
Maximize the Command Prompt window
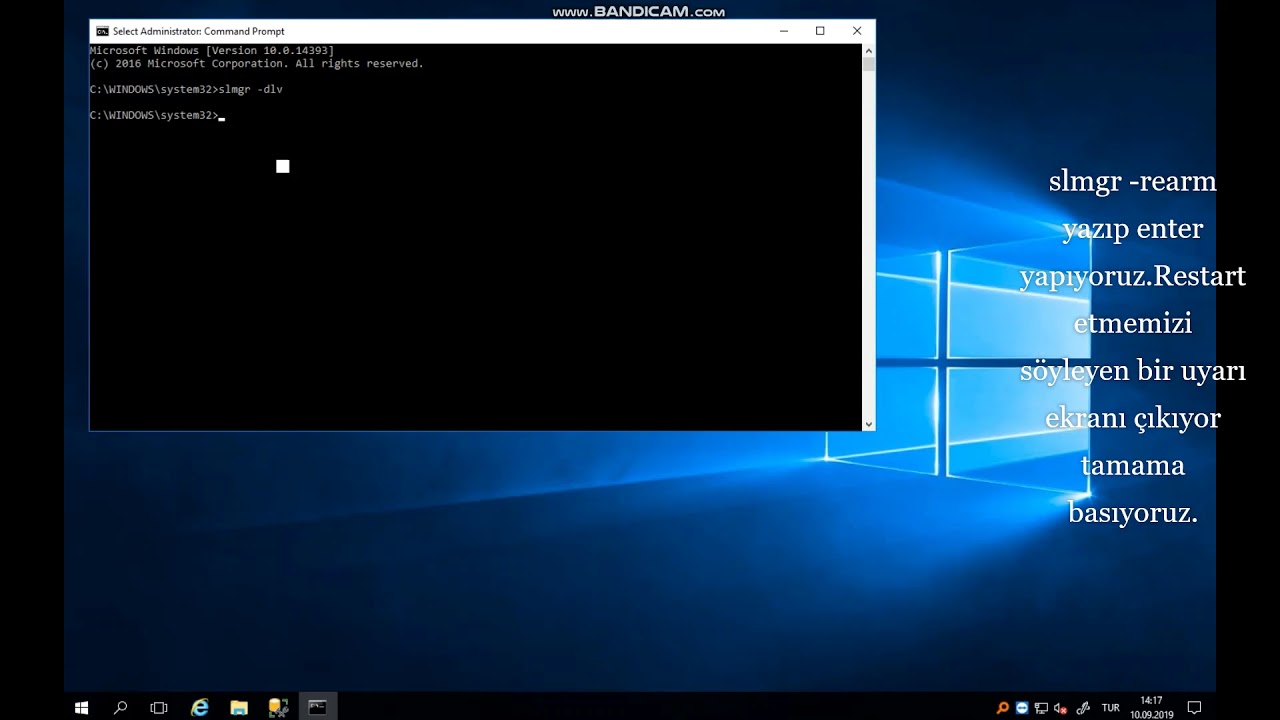(x=820, y=31)
